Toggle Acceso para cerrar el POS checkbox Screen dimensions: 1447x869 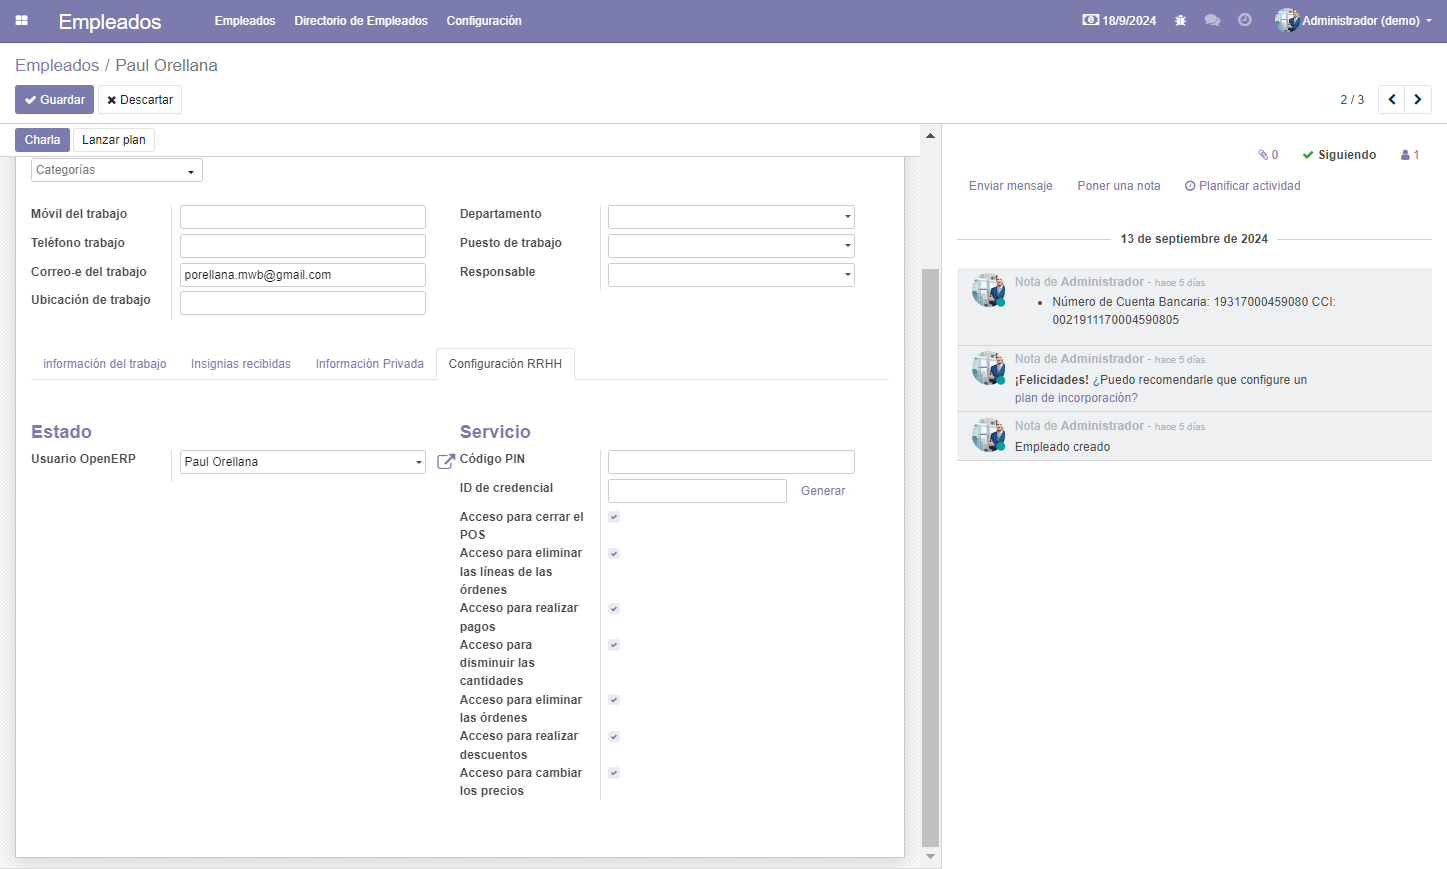pyautogui.click(x=614, y=517)
